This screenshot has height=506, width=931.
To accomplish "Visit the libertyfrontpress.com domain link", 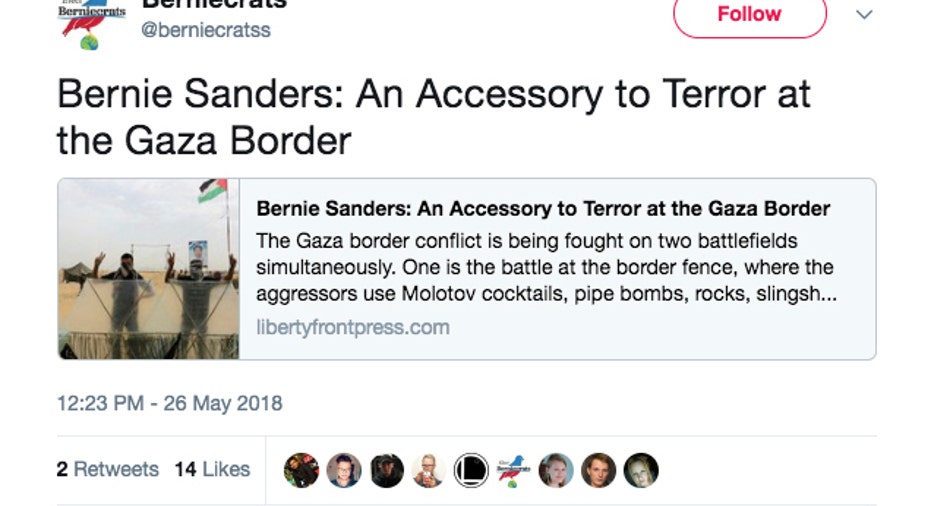I will coord(353,327).
